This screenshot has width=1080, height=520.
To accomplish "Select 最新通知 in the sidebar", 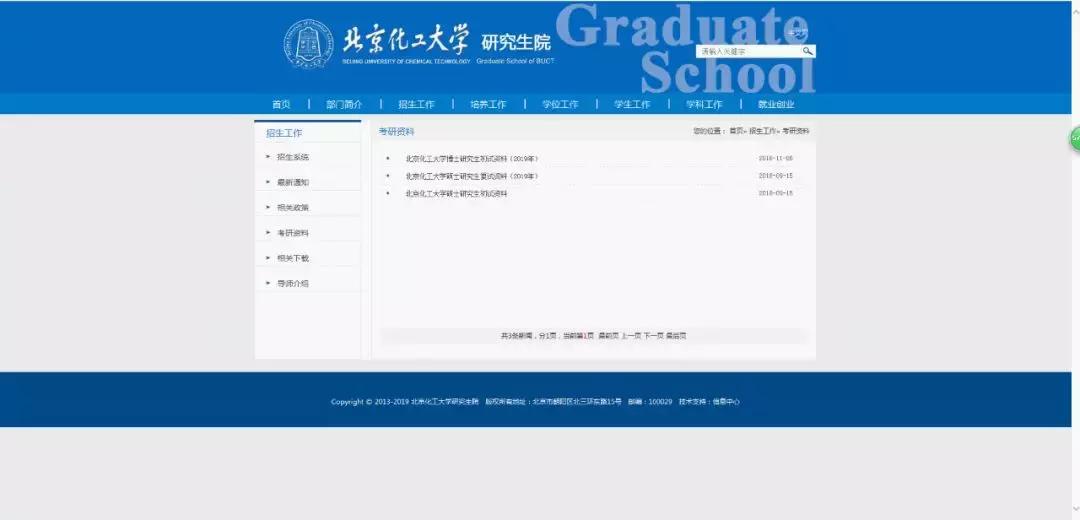I will tap(293, 183).
